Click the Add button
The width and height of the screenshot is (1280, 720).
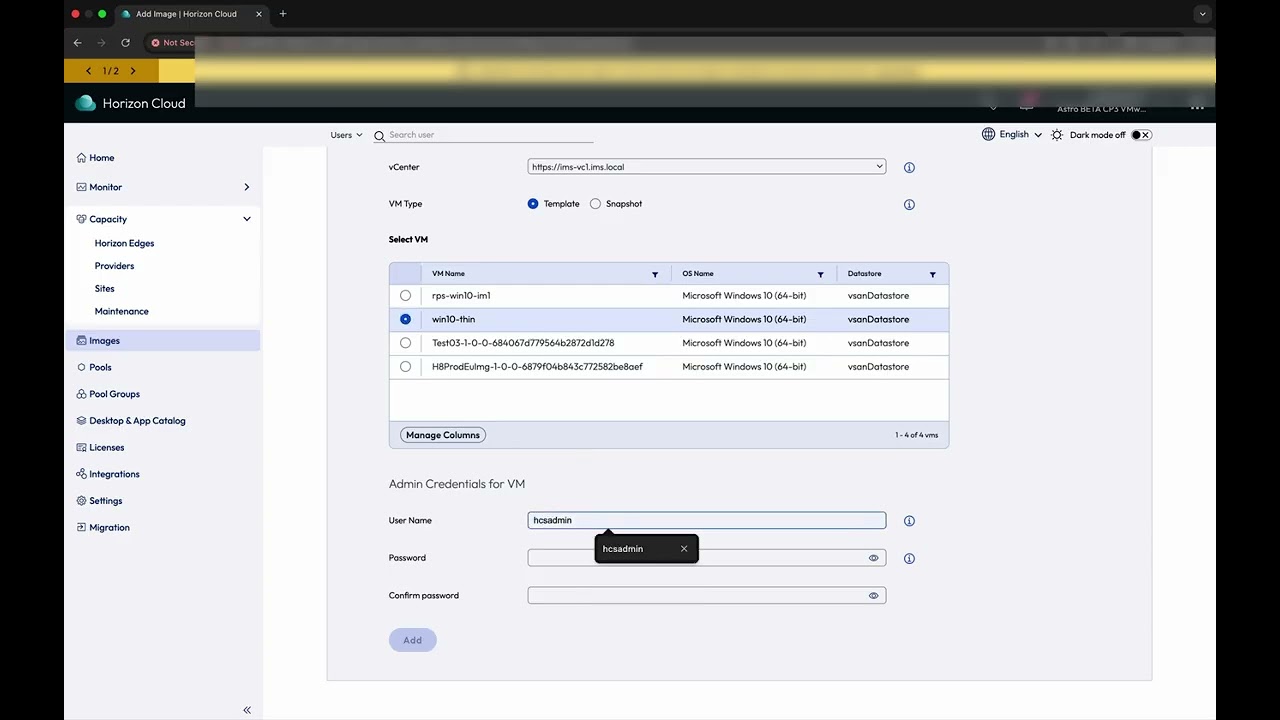click(412, 640)
